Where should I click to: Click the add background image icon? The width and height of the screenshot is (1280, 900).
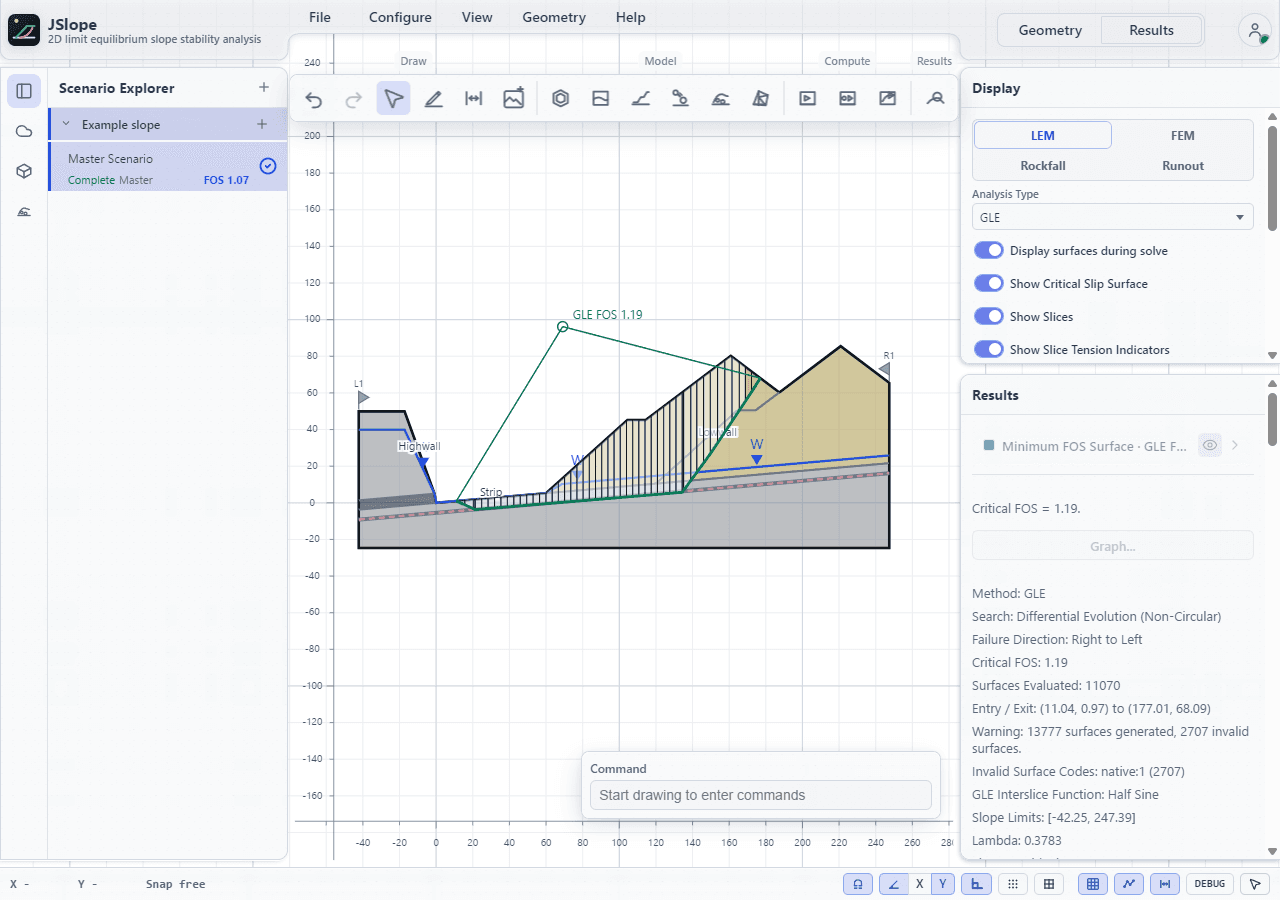coord(514,99)
